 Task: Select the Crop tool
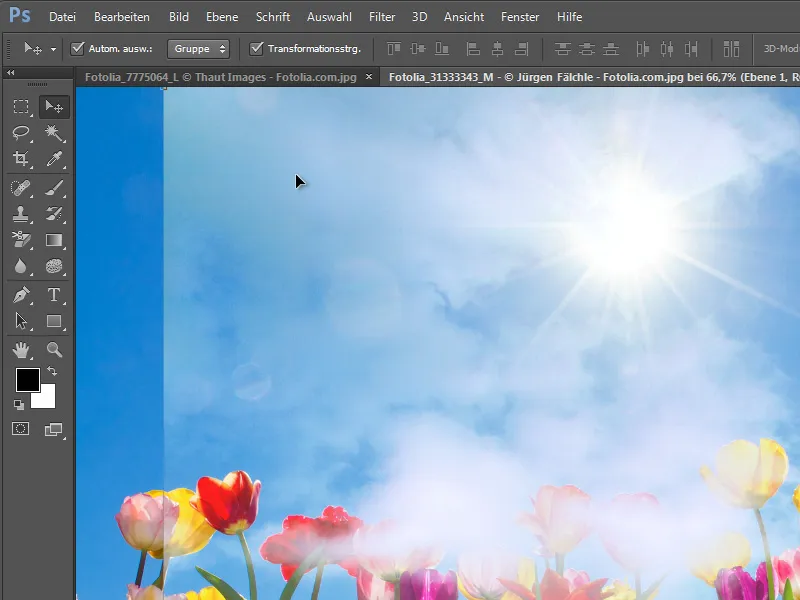pyautogui.click(x=21, y=159)
